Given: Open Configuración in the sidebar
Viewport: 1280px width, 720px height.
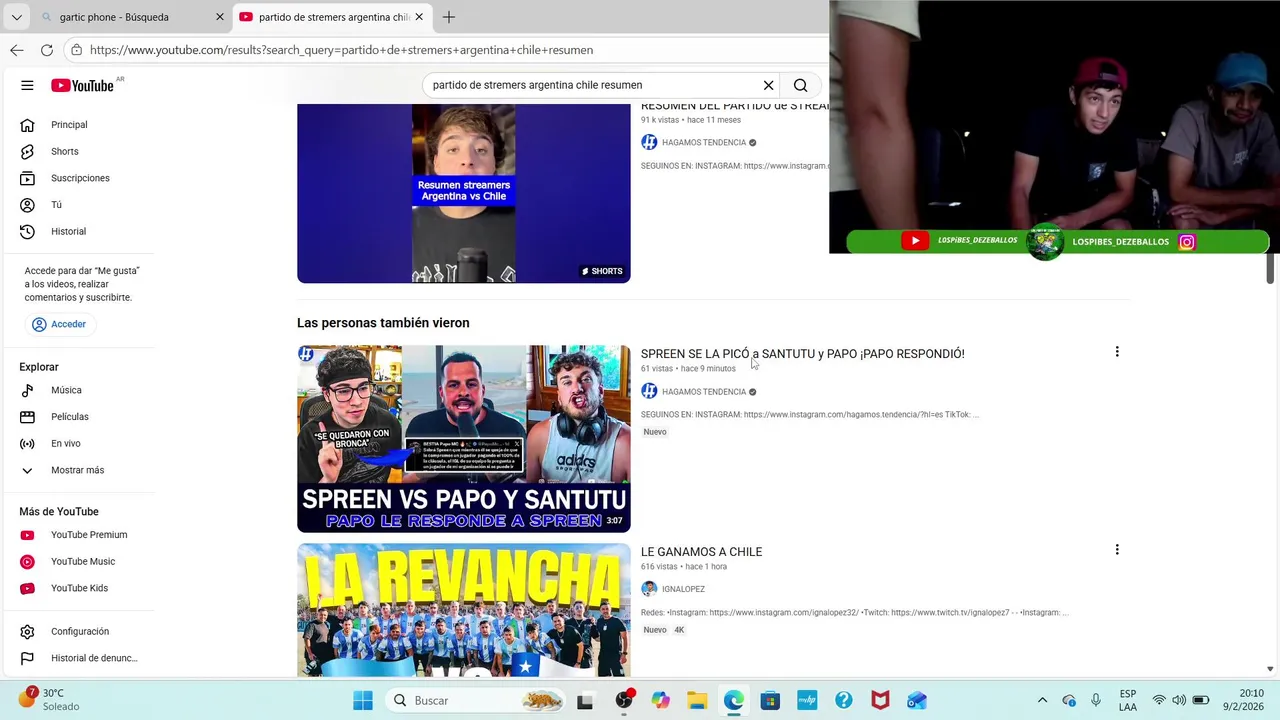Looking at the screenshot, I should [x=79, y=632].
